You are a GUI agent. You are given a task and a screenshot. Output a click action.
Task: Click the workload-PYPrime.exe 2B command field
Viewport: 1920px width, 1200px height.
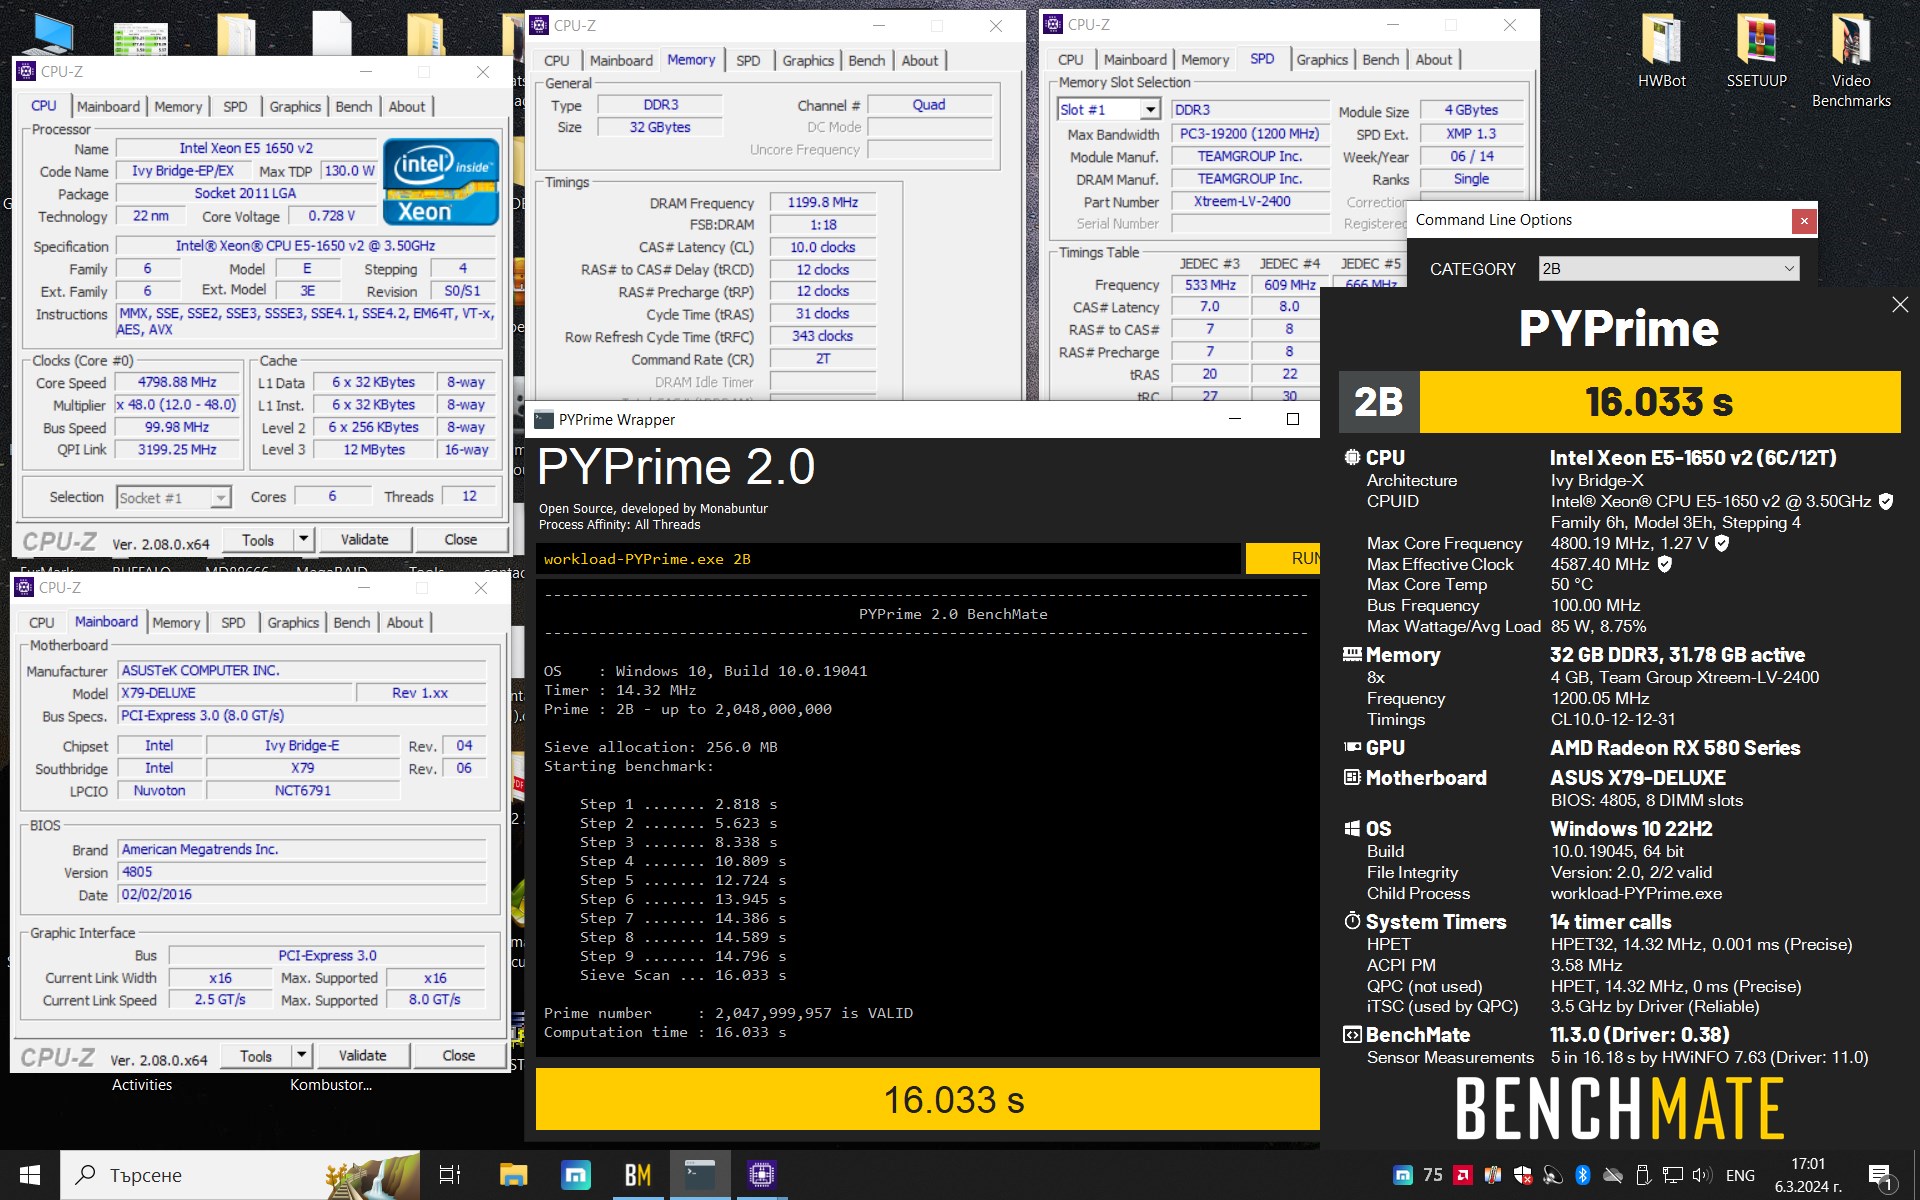click(889, 559)
